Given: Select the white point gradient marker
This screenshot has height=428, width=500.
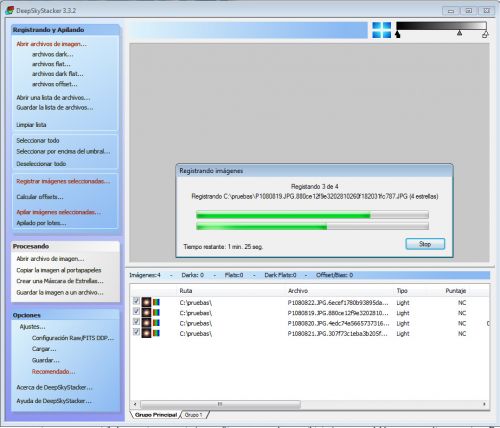Looking at the screenshot, I should tap(485, 34).
